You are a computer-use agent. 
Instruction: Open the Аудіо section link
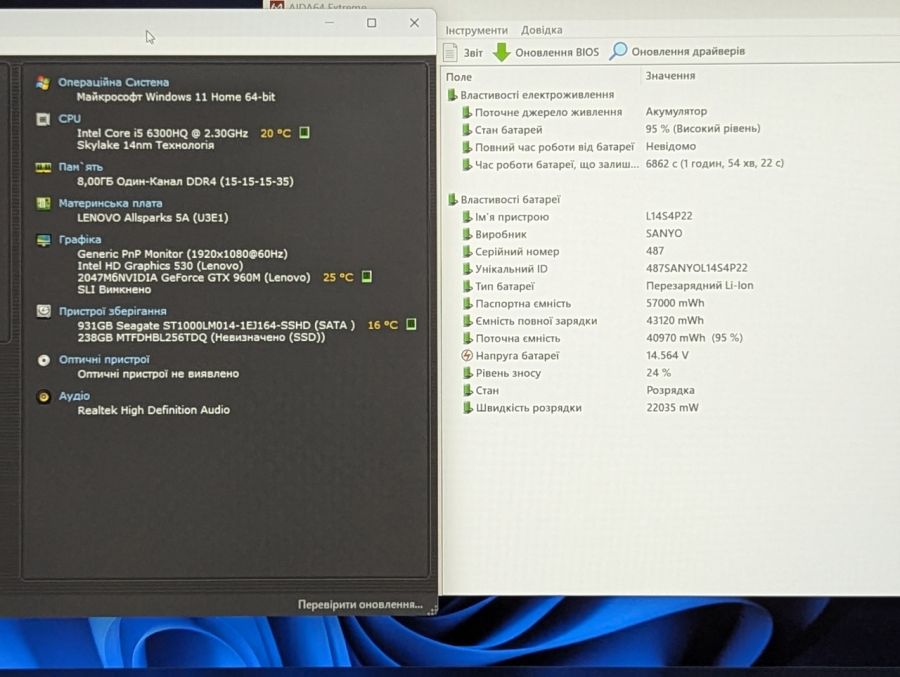[x=74, y=396]
